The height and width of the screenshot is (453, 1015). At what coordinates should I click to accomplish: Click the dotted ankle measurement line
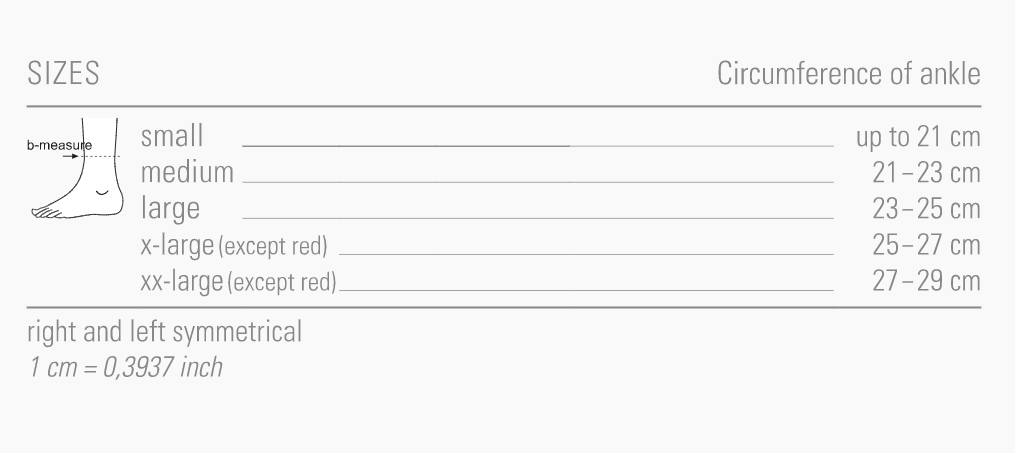point(101,156)
